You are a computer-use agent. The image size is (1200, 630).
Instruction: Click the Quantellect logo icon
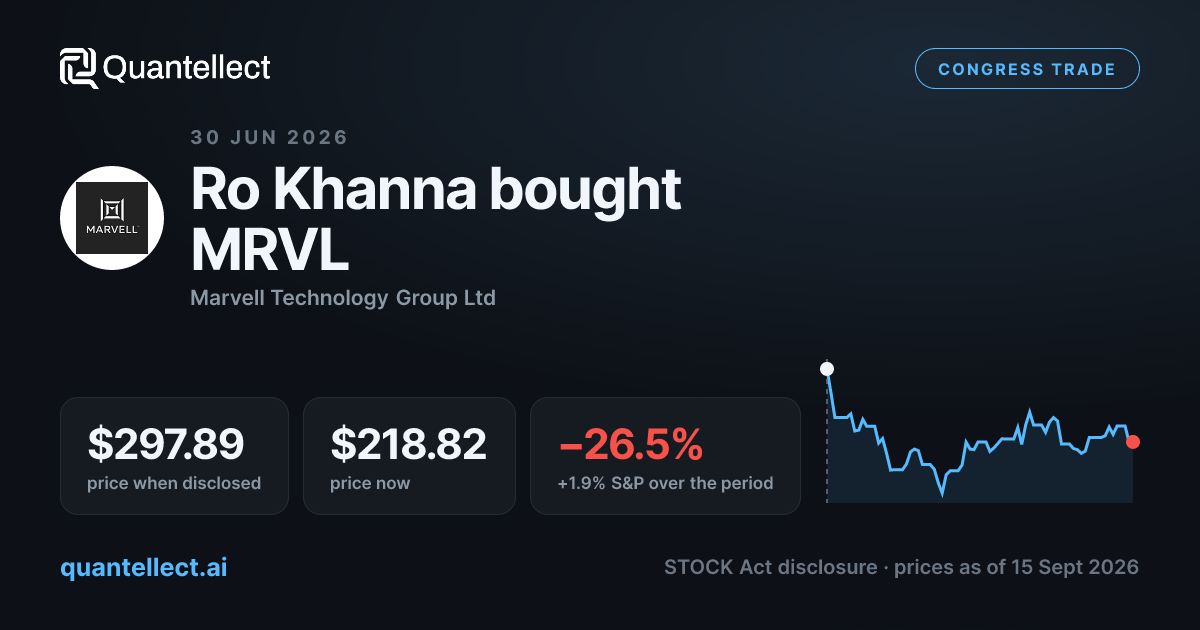point(79,68)
